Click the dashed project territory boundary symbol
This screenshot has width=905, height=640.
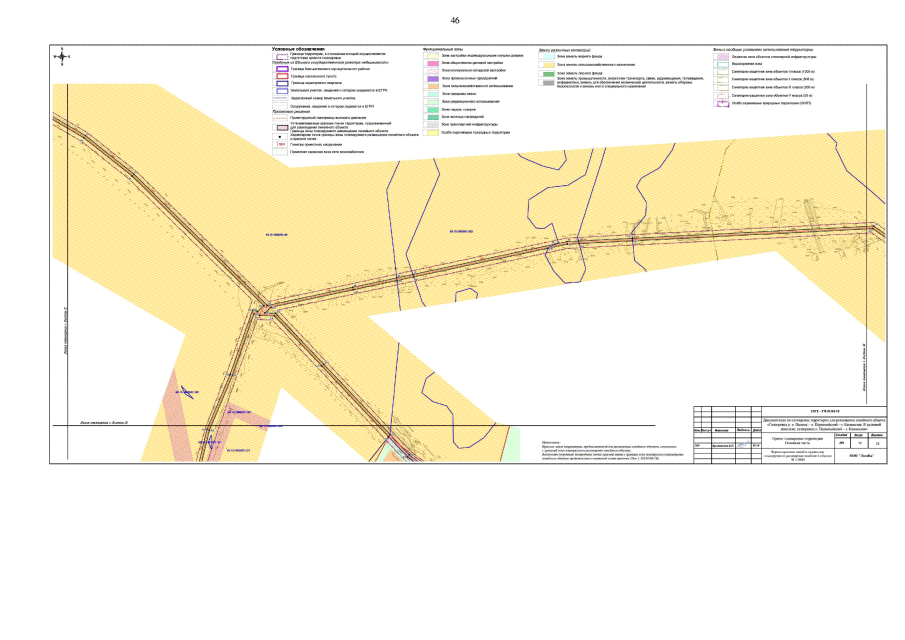click(280, 55)
